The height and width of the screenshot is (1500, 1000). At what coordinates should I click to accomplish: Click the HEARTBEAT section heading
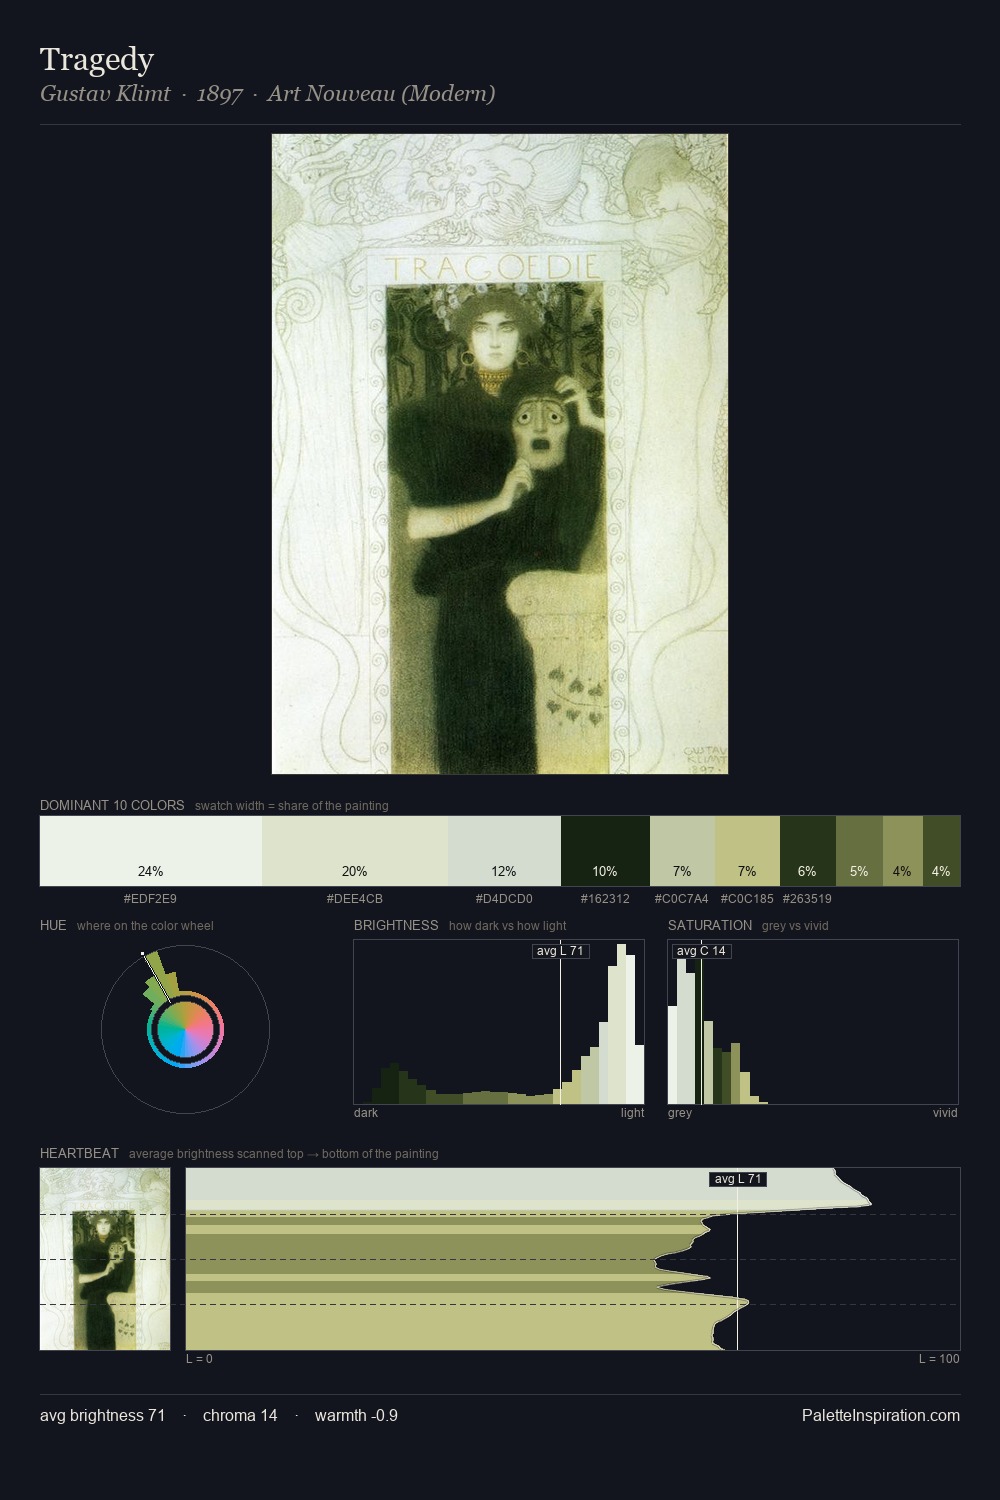(x=79, y=1153)
